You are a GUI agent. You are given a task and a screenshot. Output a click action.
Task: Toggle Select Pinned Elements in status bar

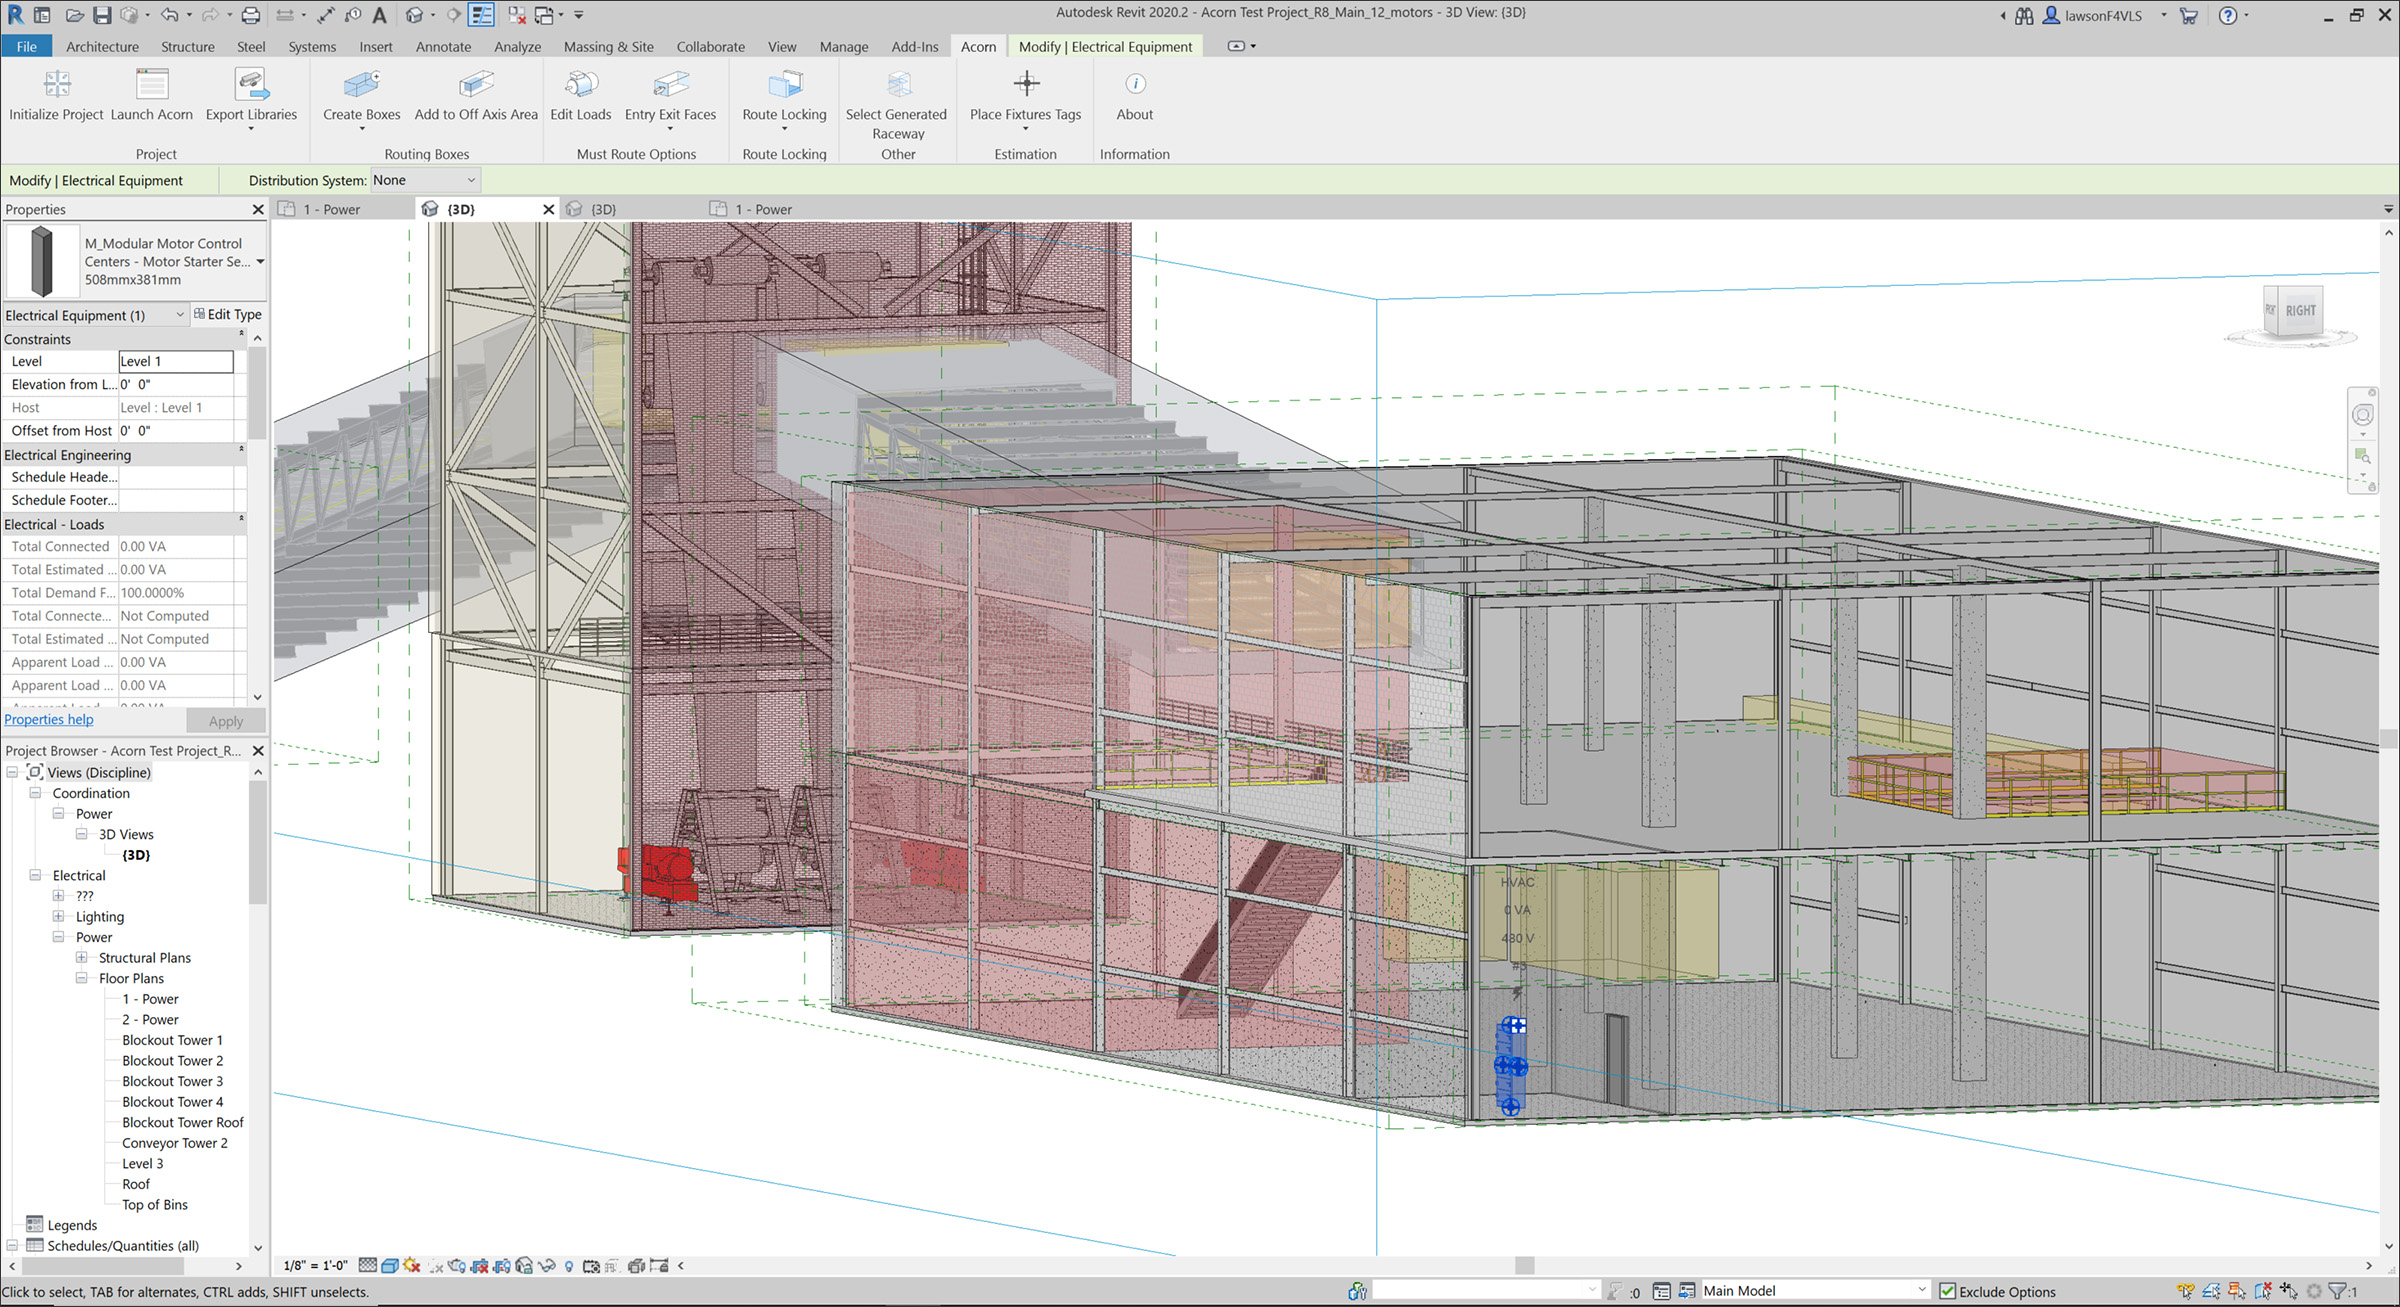(2237, 1291)
